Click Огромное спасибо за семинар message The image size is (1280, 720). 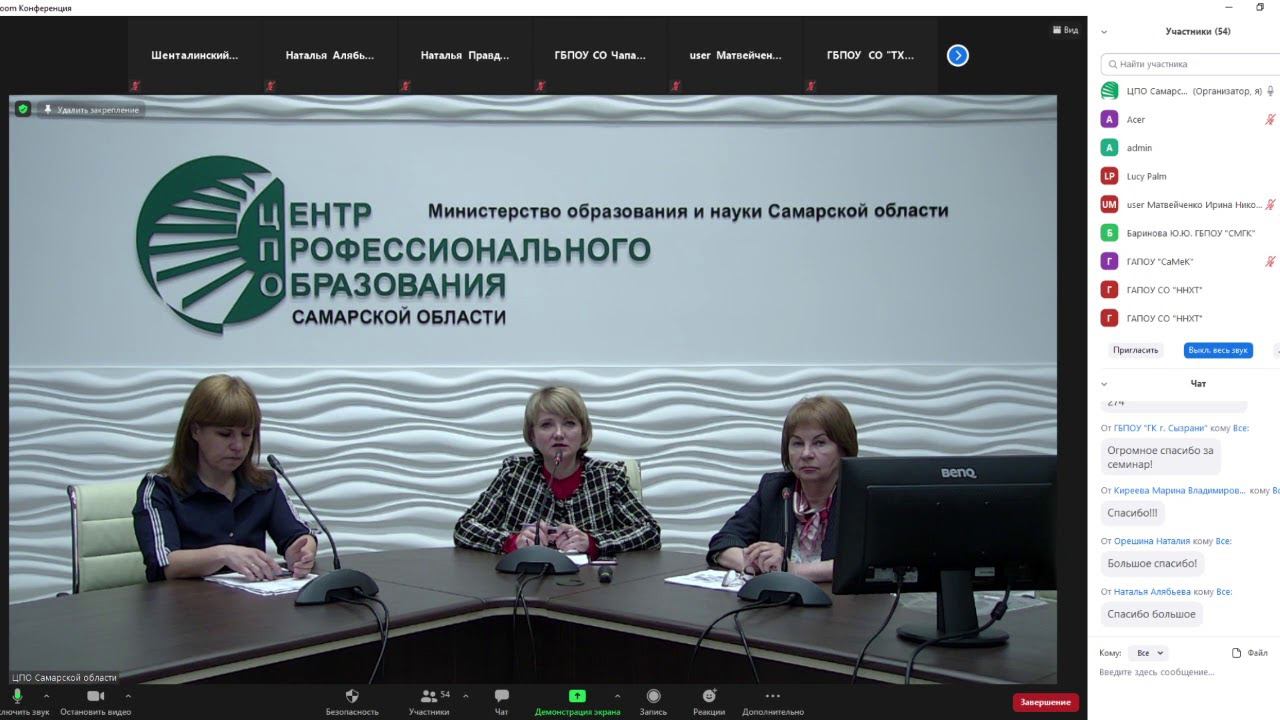(x=1160, y=457)
